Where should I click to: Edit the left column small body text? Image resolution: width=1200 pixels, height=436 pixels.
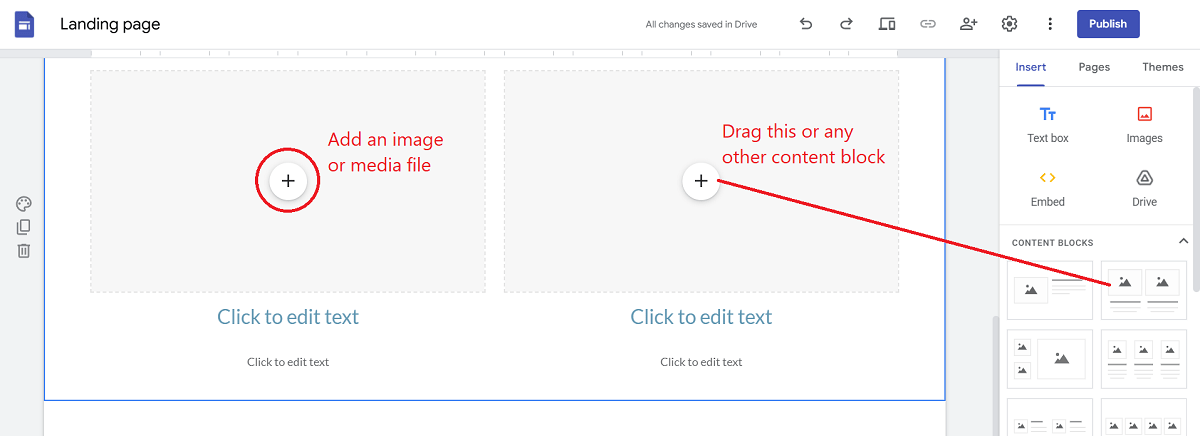[x=288, y=362]
